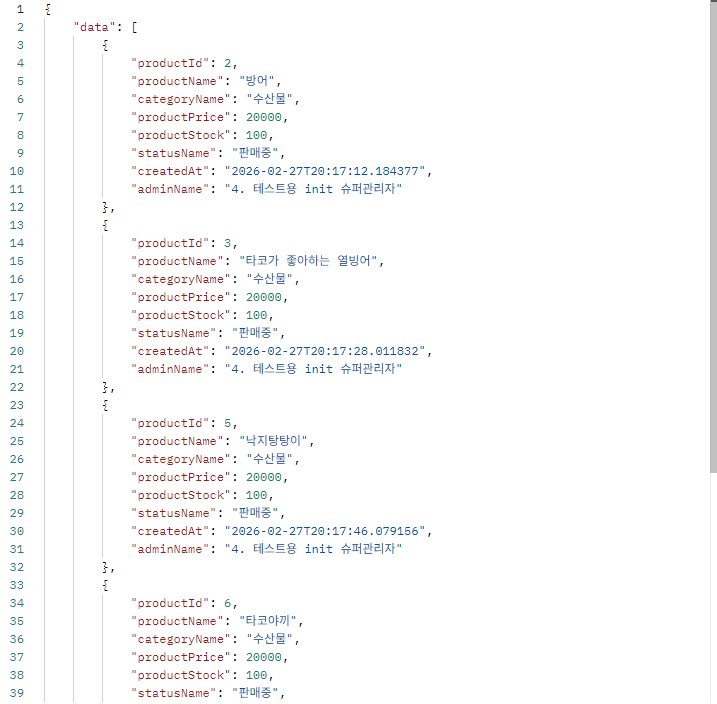717x704 pixels.
Task: Click the closing brace on line 32
Action: 106,567
